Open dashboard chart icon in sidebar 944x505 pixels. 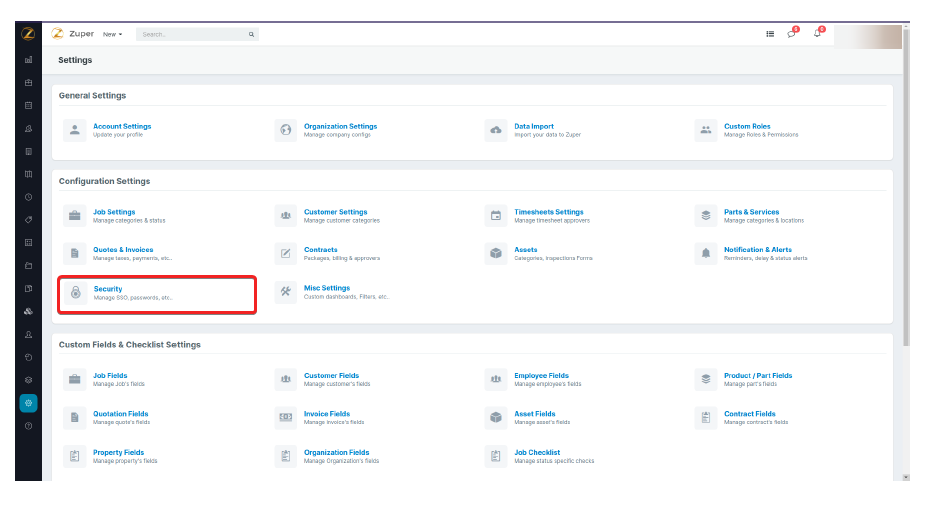(x=28, y=60)
